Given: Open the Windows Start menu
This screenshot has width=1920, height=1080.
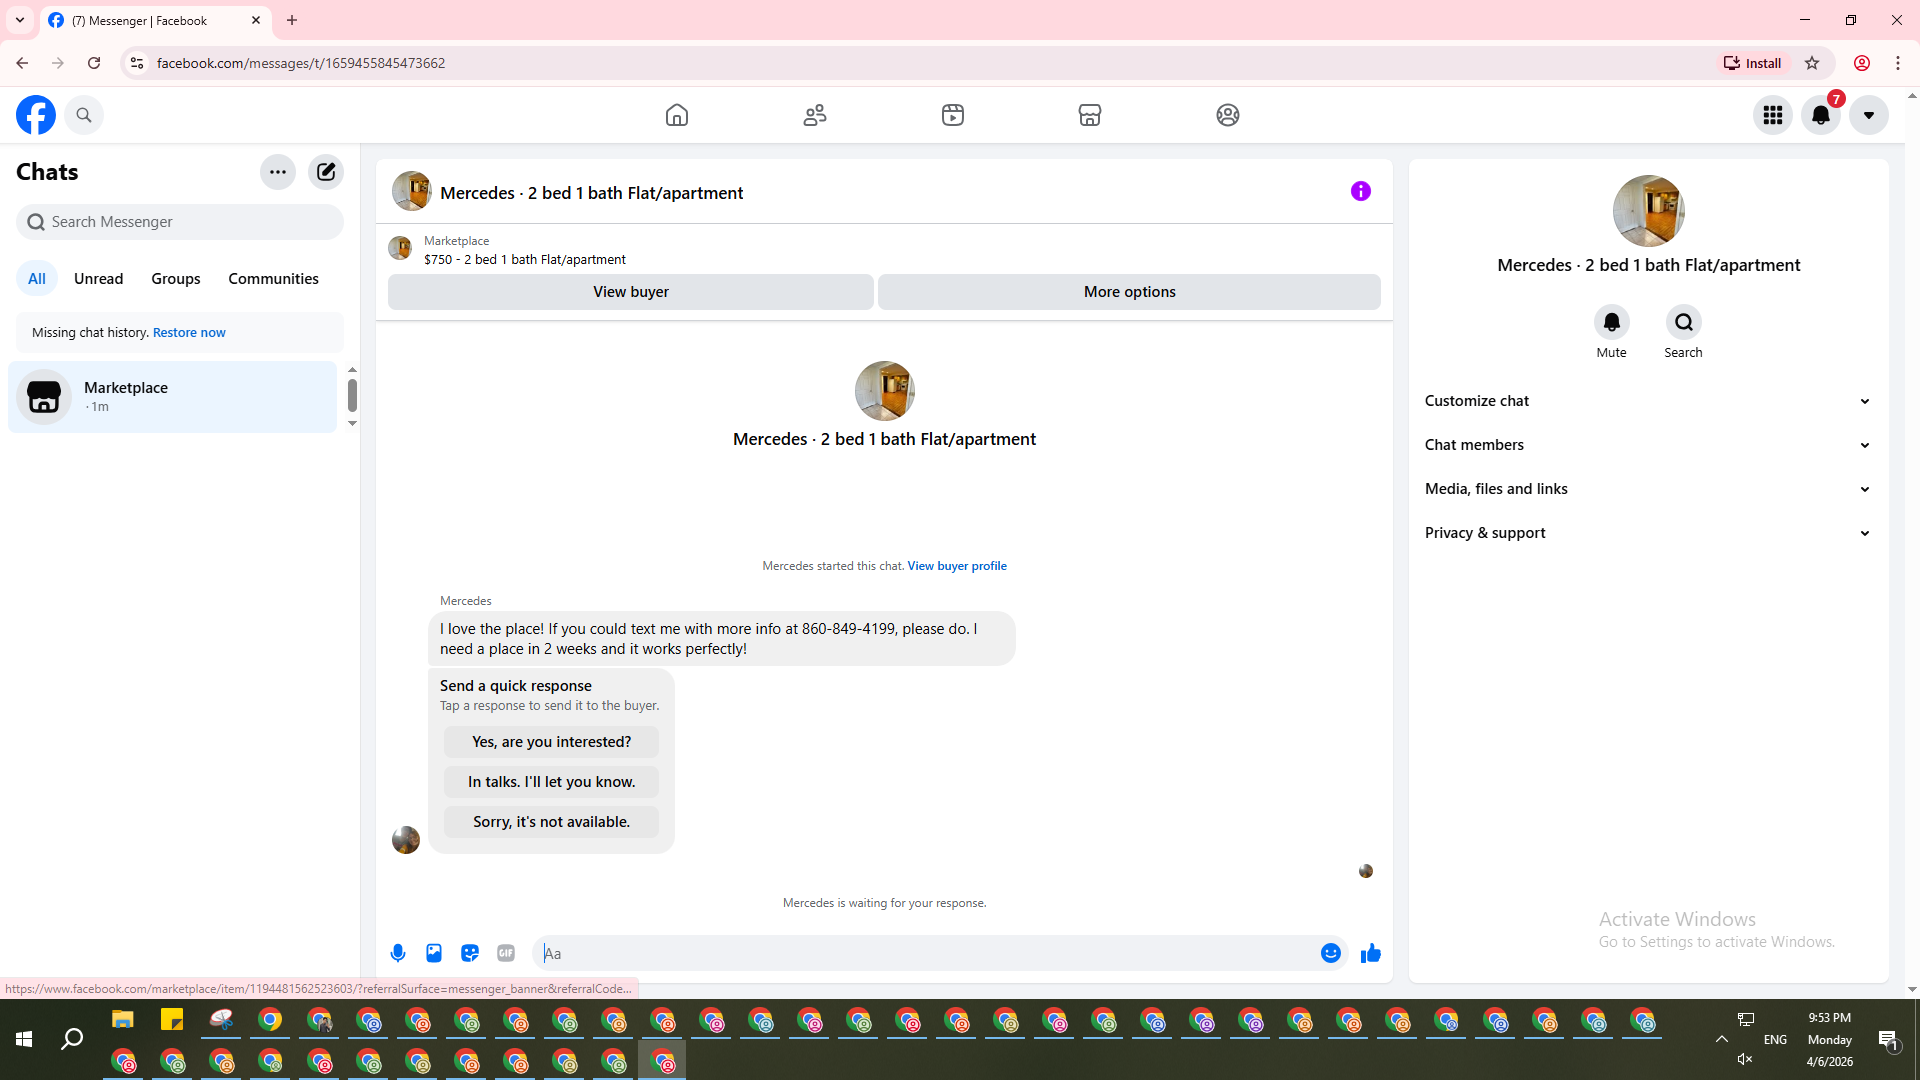Looking at the screenshot, I should pyautogui.click(x=24, y=1040).
